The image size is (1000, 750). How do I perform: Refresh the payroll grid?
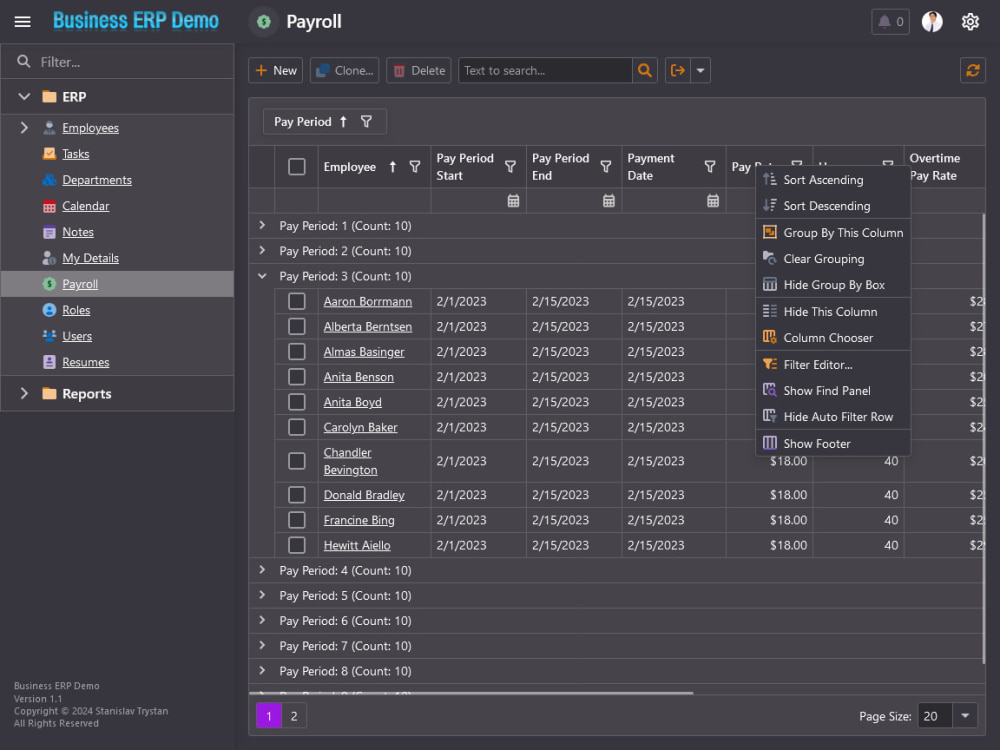tap(973, 70)
